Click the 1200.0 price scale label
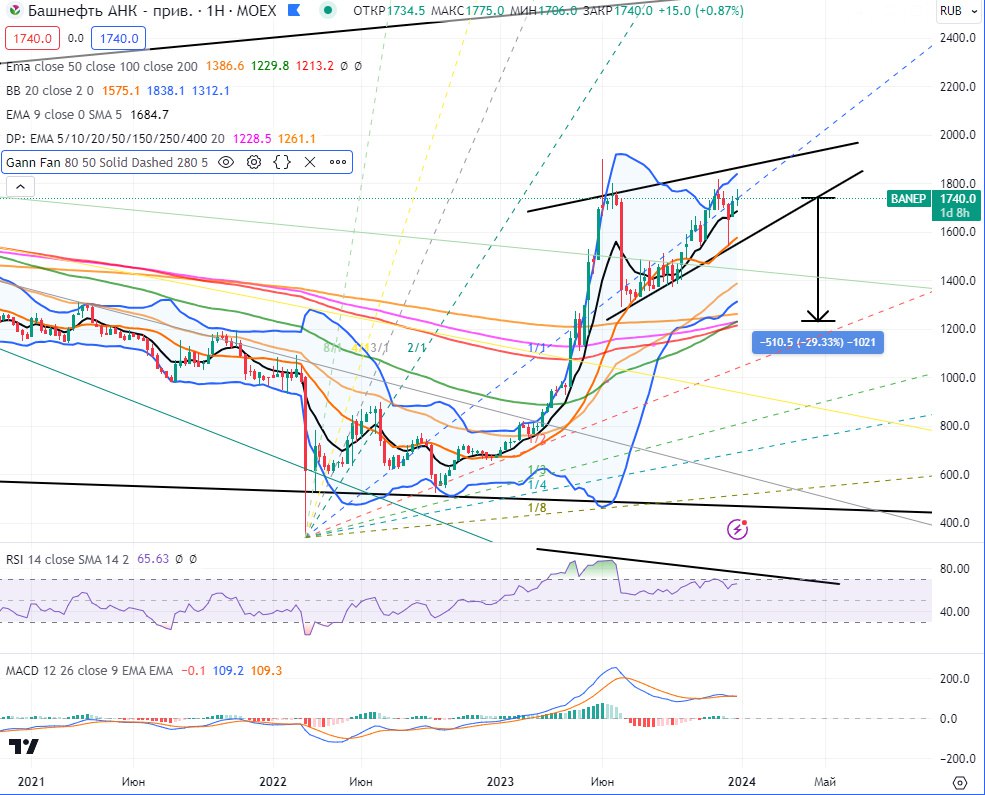This screenshot has width=985, height=795. pyautogui.click(x=957, y=329)
